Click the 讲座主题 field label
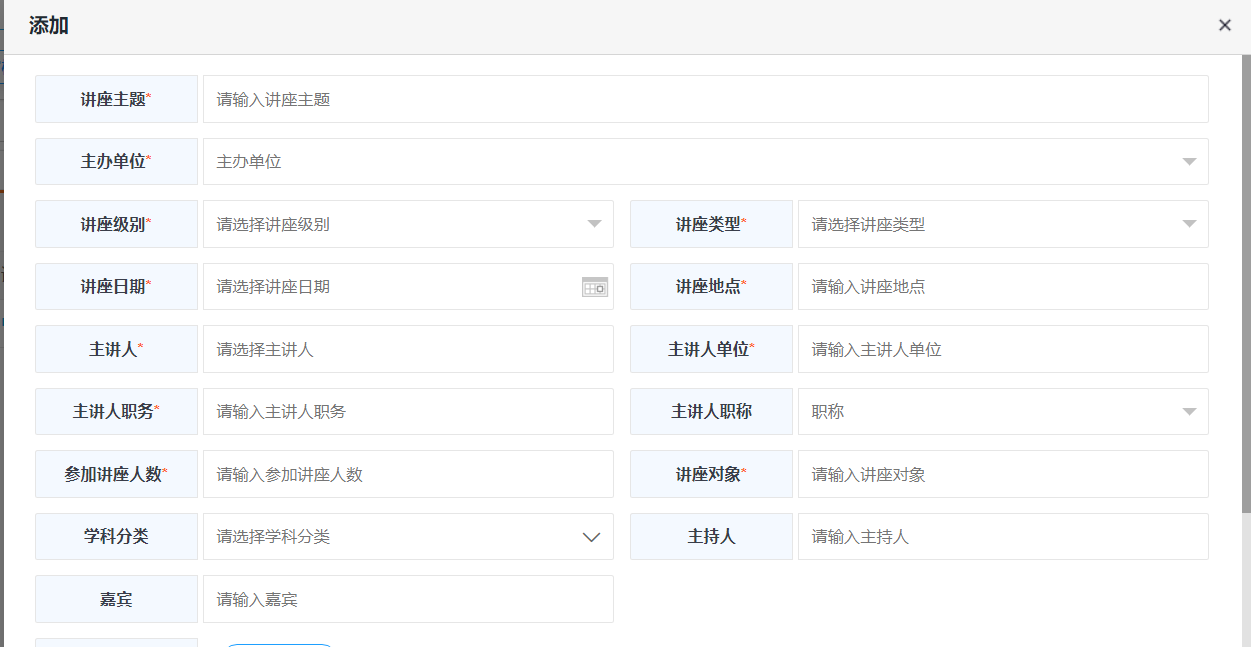 pyautogui.click(x=116, y=99)
